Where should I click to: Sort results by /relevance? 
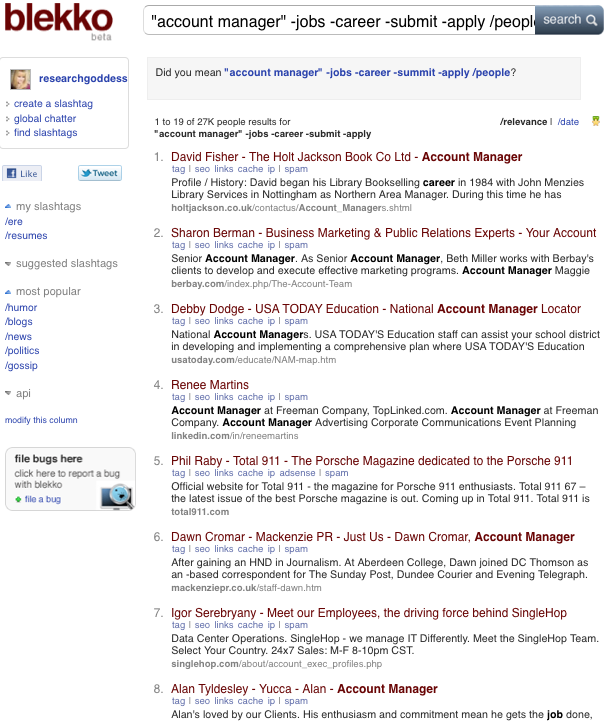[x=523, y=121]
